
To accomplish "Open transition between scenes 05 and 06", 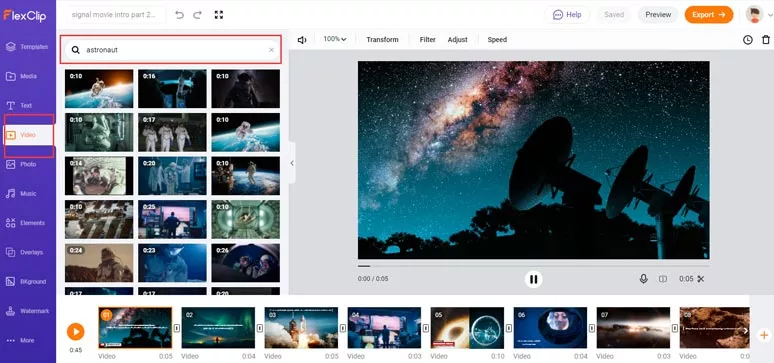I will click(508, 328).
